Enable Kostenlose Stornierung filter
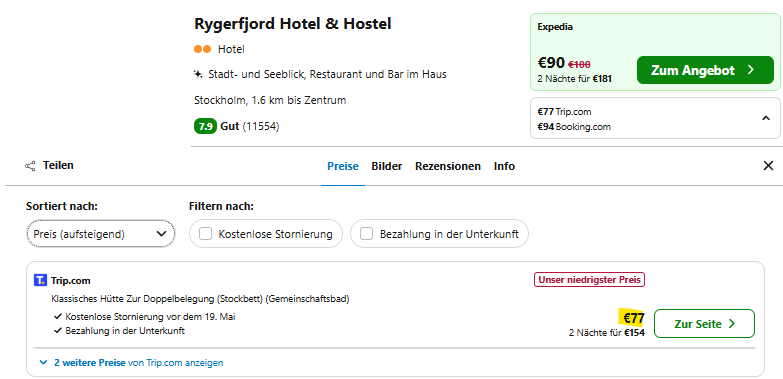Screen dimensions: 783x379 [x=205, y=234]
